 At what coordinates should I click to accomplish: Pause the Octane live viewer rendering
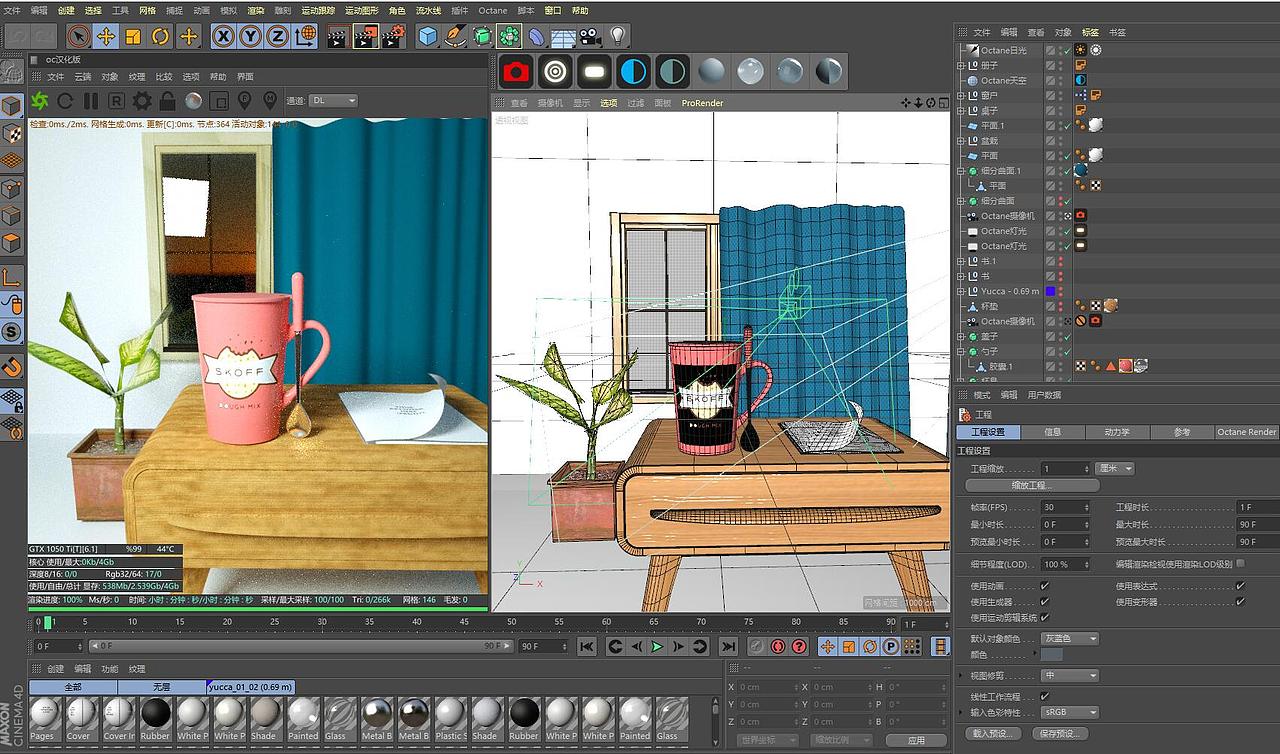(x=91, y=100)
